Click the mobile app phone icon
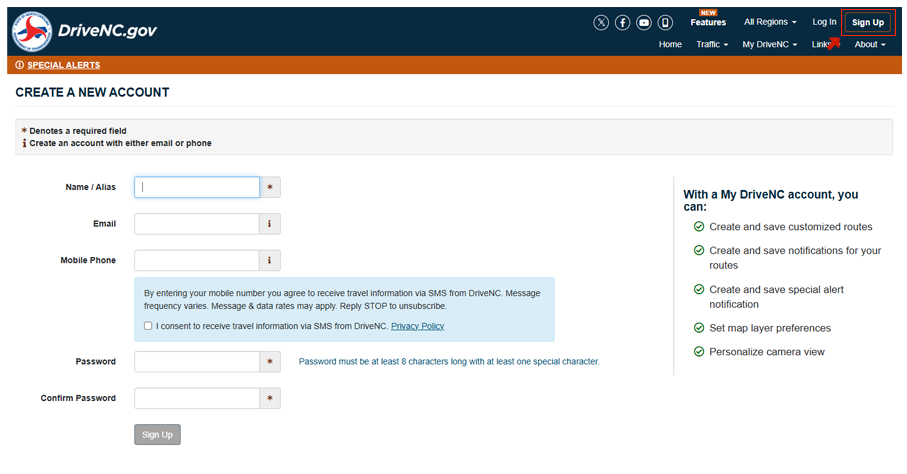 (665, 23)
